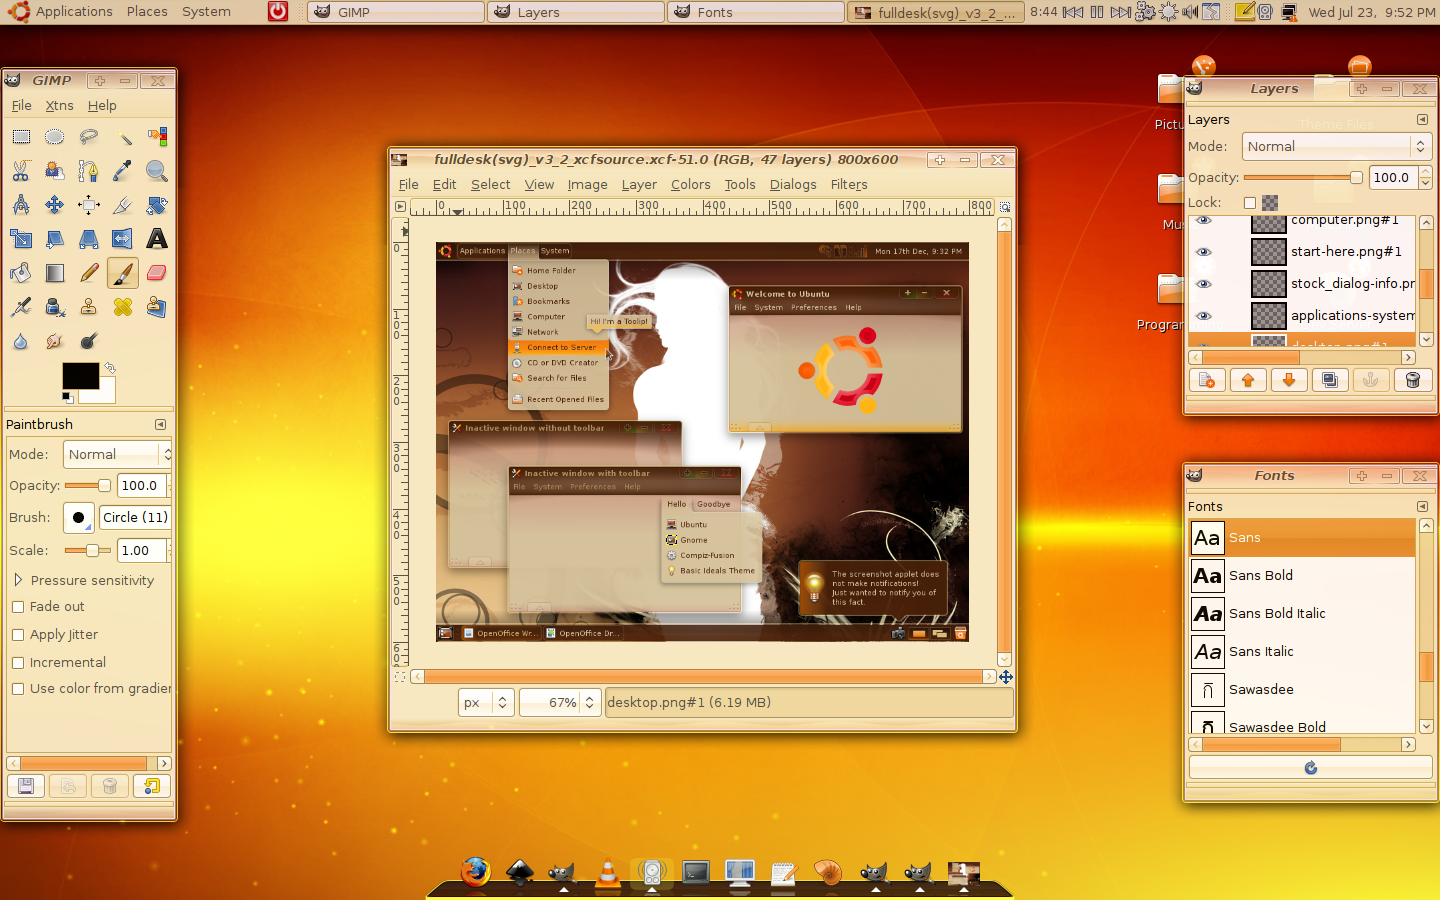
Task: Select the Flip tool
Action: 123,239
